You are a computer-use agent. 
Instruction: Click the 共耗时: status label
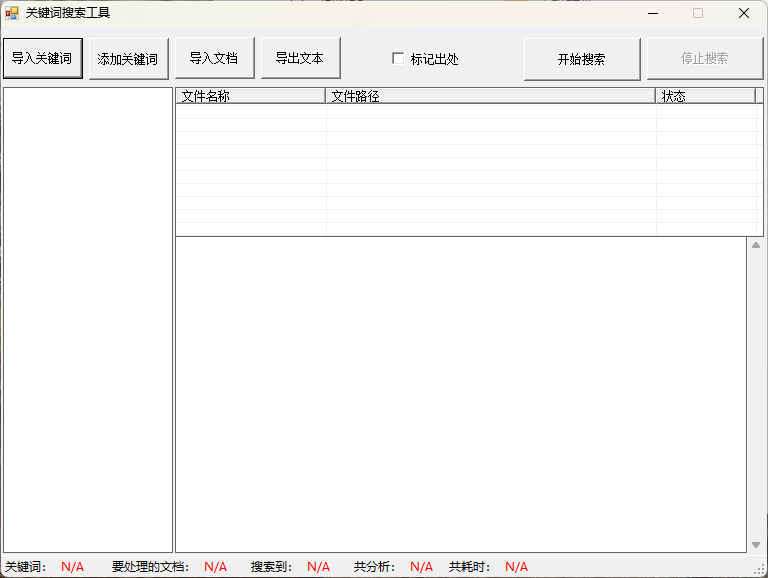click(x=469, y=567)
